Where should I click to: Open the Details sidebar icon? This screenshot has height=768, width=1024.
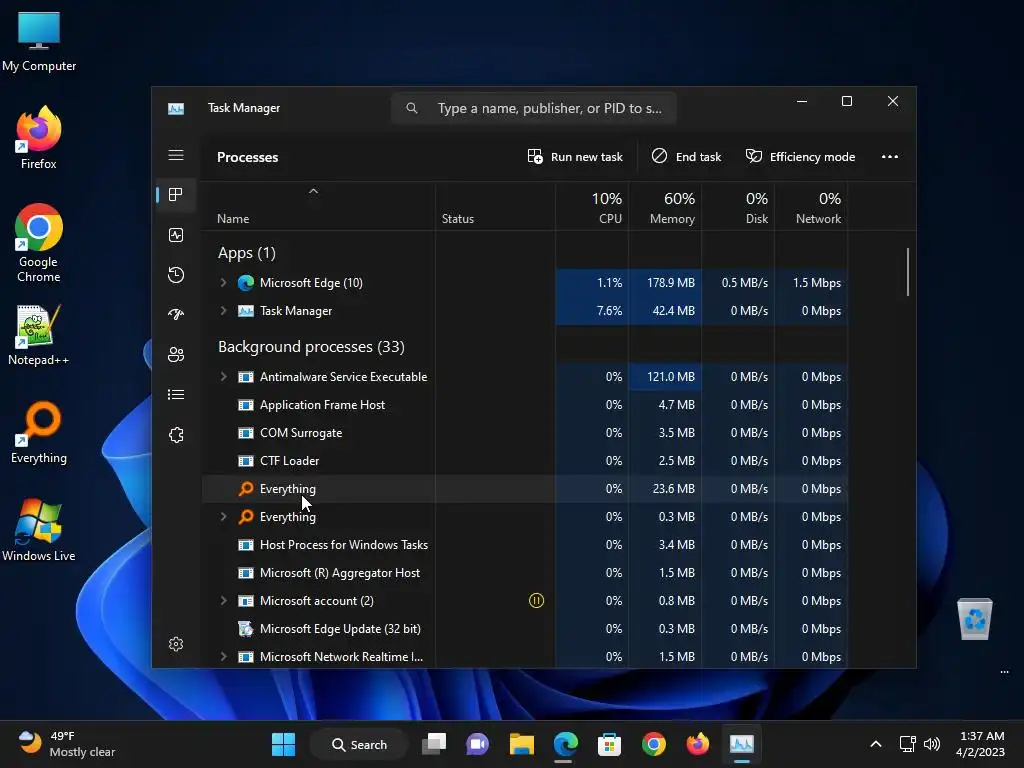coord(176,394)
